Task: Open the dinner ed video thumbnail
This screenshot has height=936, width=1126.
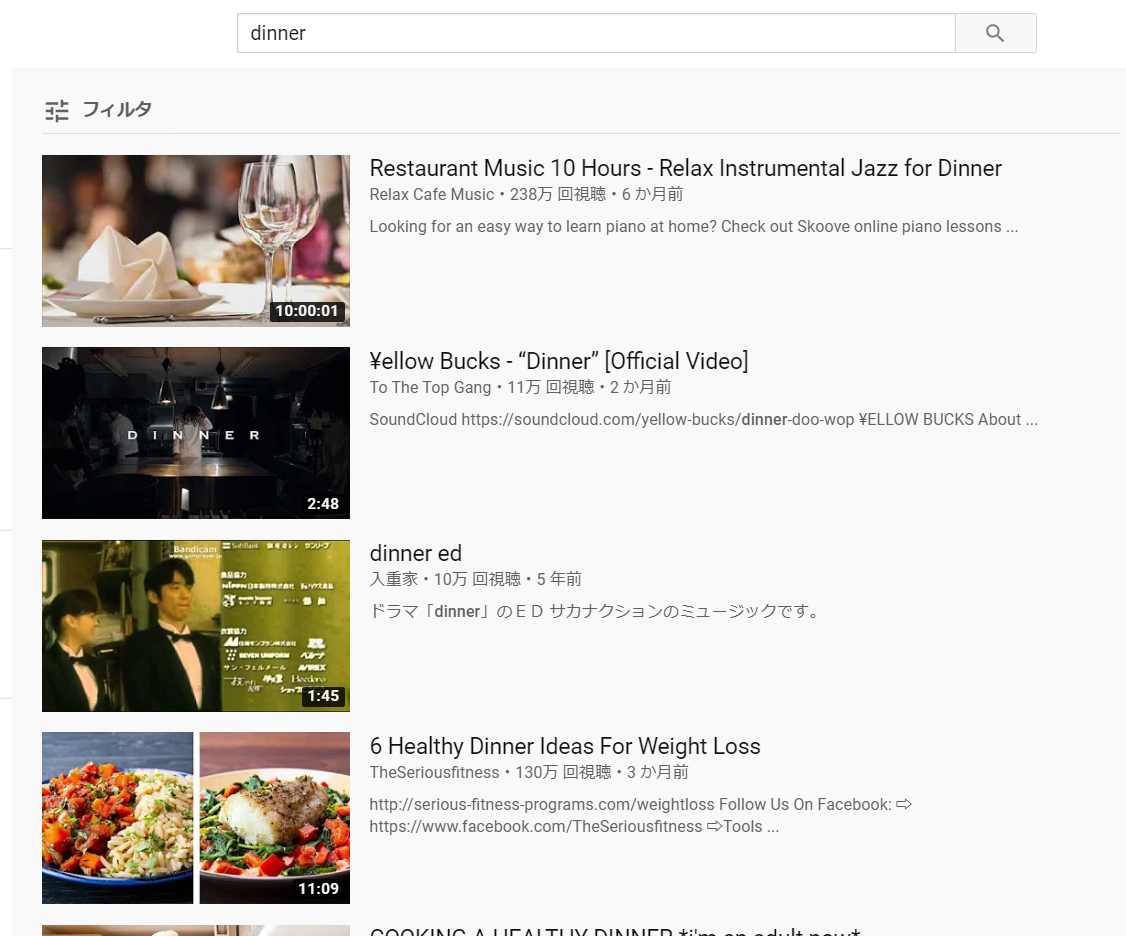Action: tap(196, 626)
